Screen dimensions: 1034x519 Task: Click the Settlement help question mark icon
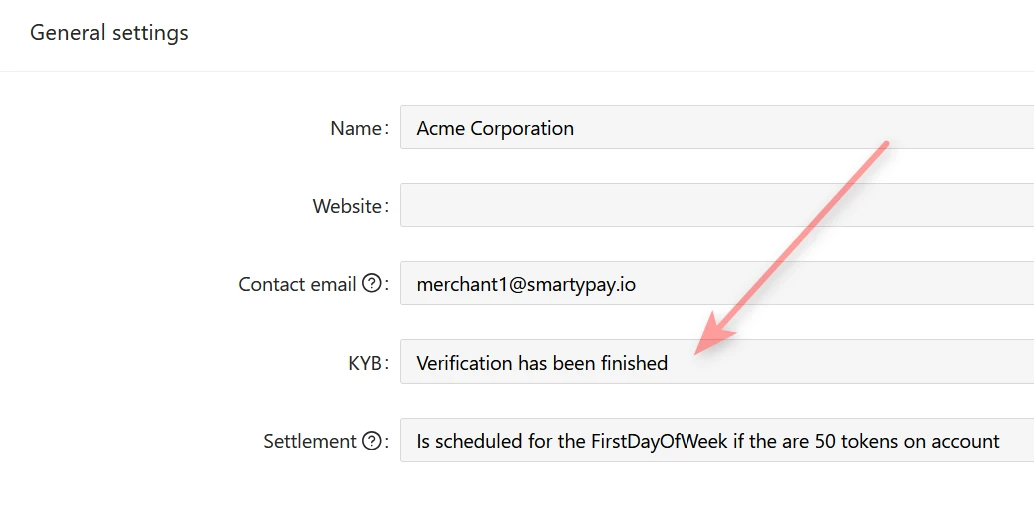click(372, 441)
